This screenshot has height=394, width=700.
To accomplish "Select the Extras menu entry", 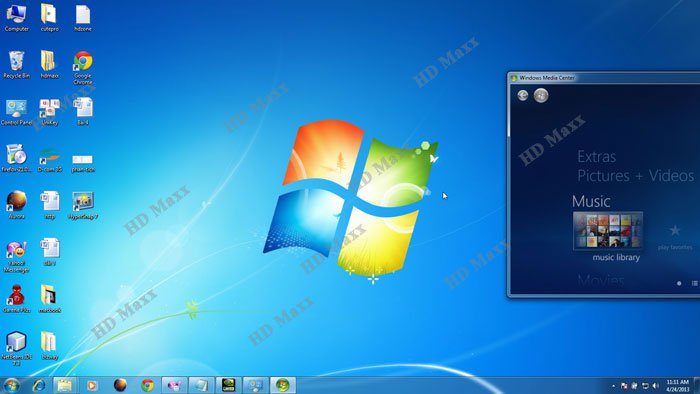I will [x=596, y=157].
